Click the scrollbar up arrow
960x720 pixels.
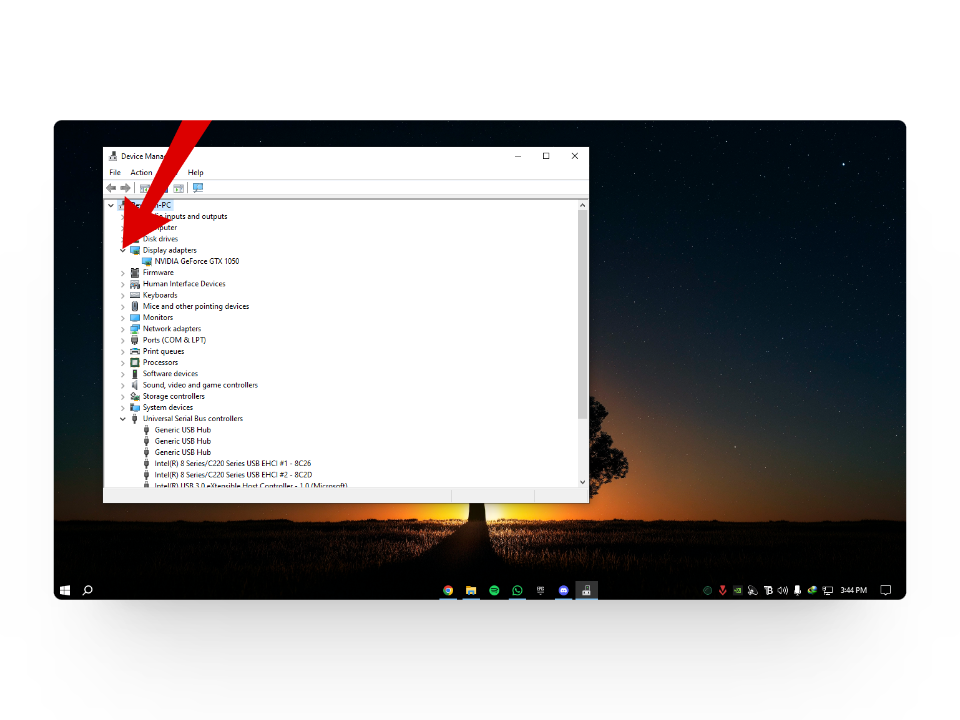(x=582, y=206)
